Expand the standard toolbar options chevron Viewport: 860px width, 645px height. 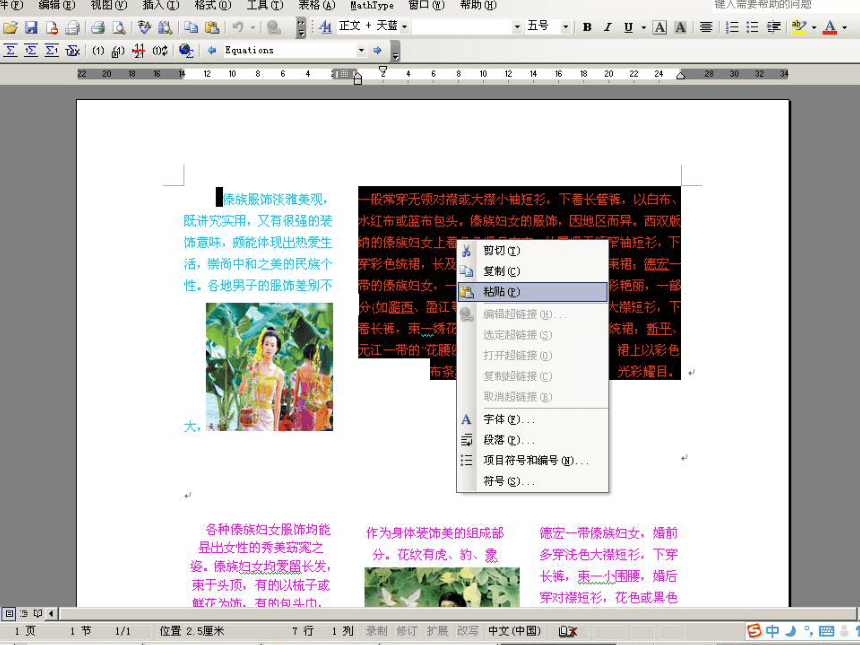pos(301,27)
